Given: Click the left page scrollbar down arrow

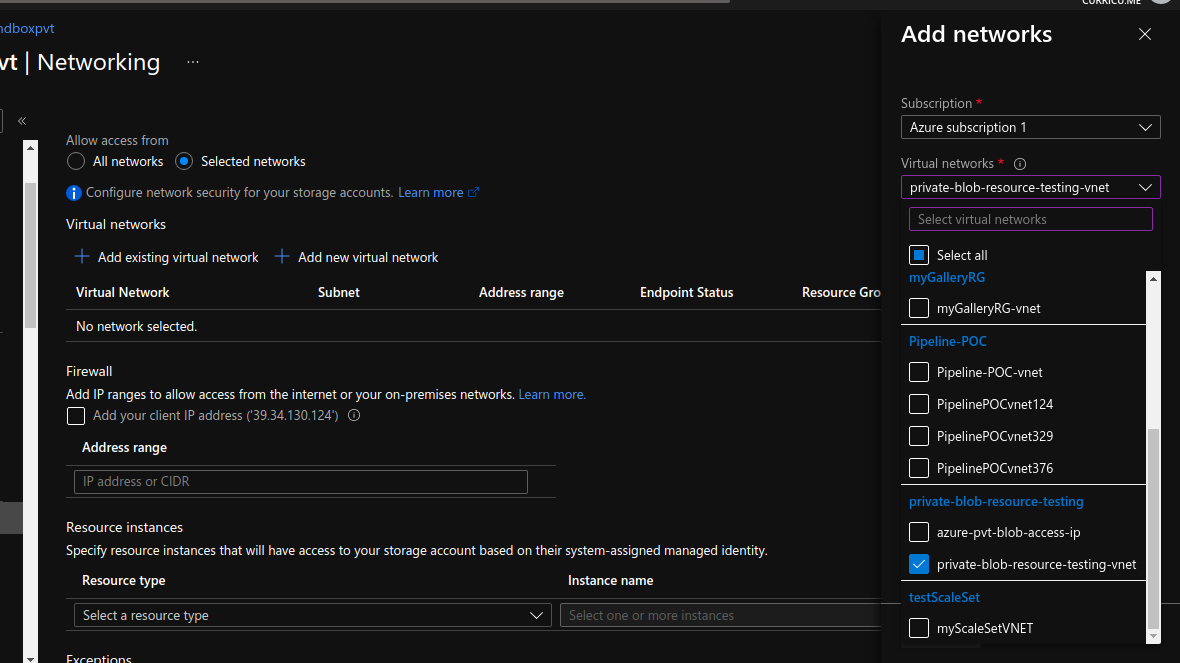Looking at the screenshot, I should coord(30,658).
